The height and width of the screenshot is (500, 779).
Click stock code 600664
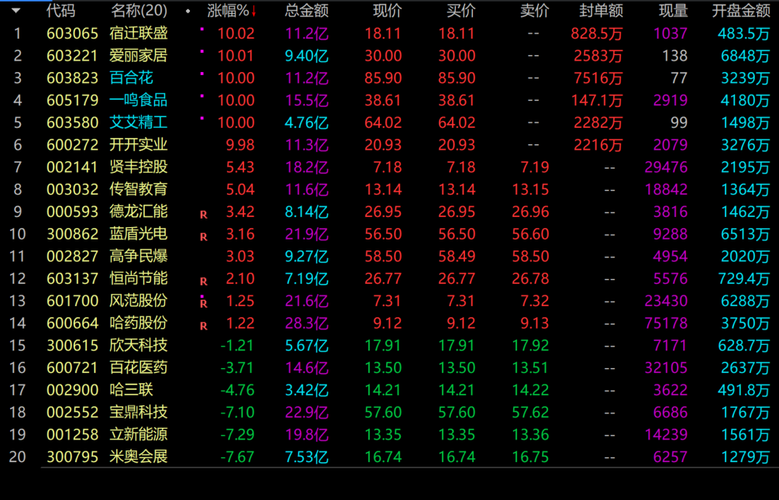click(x=73, y=323)
